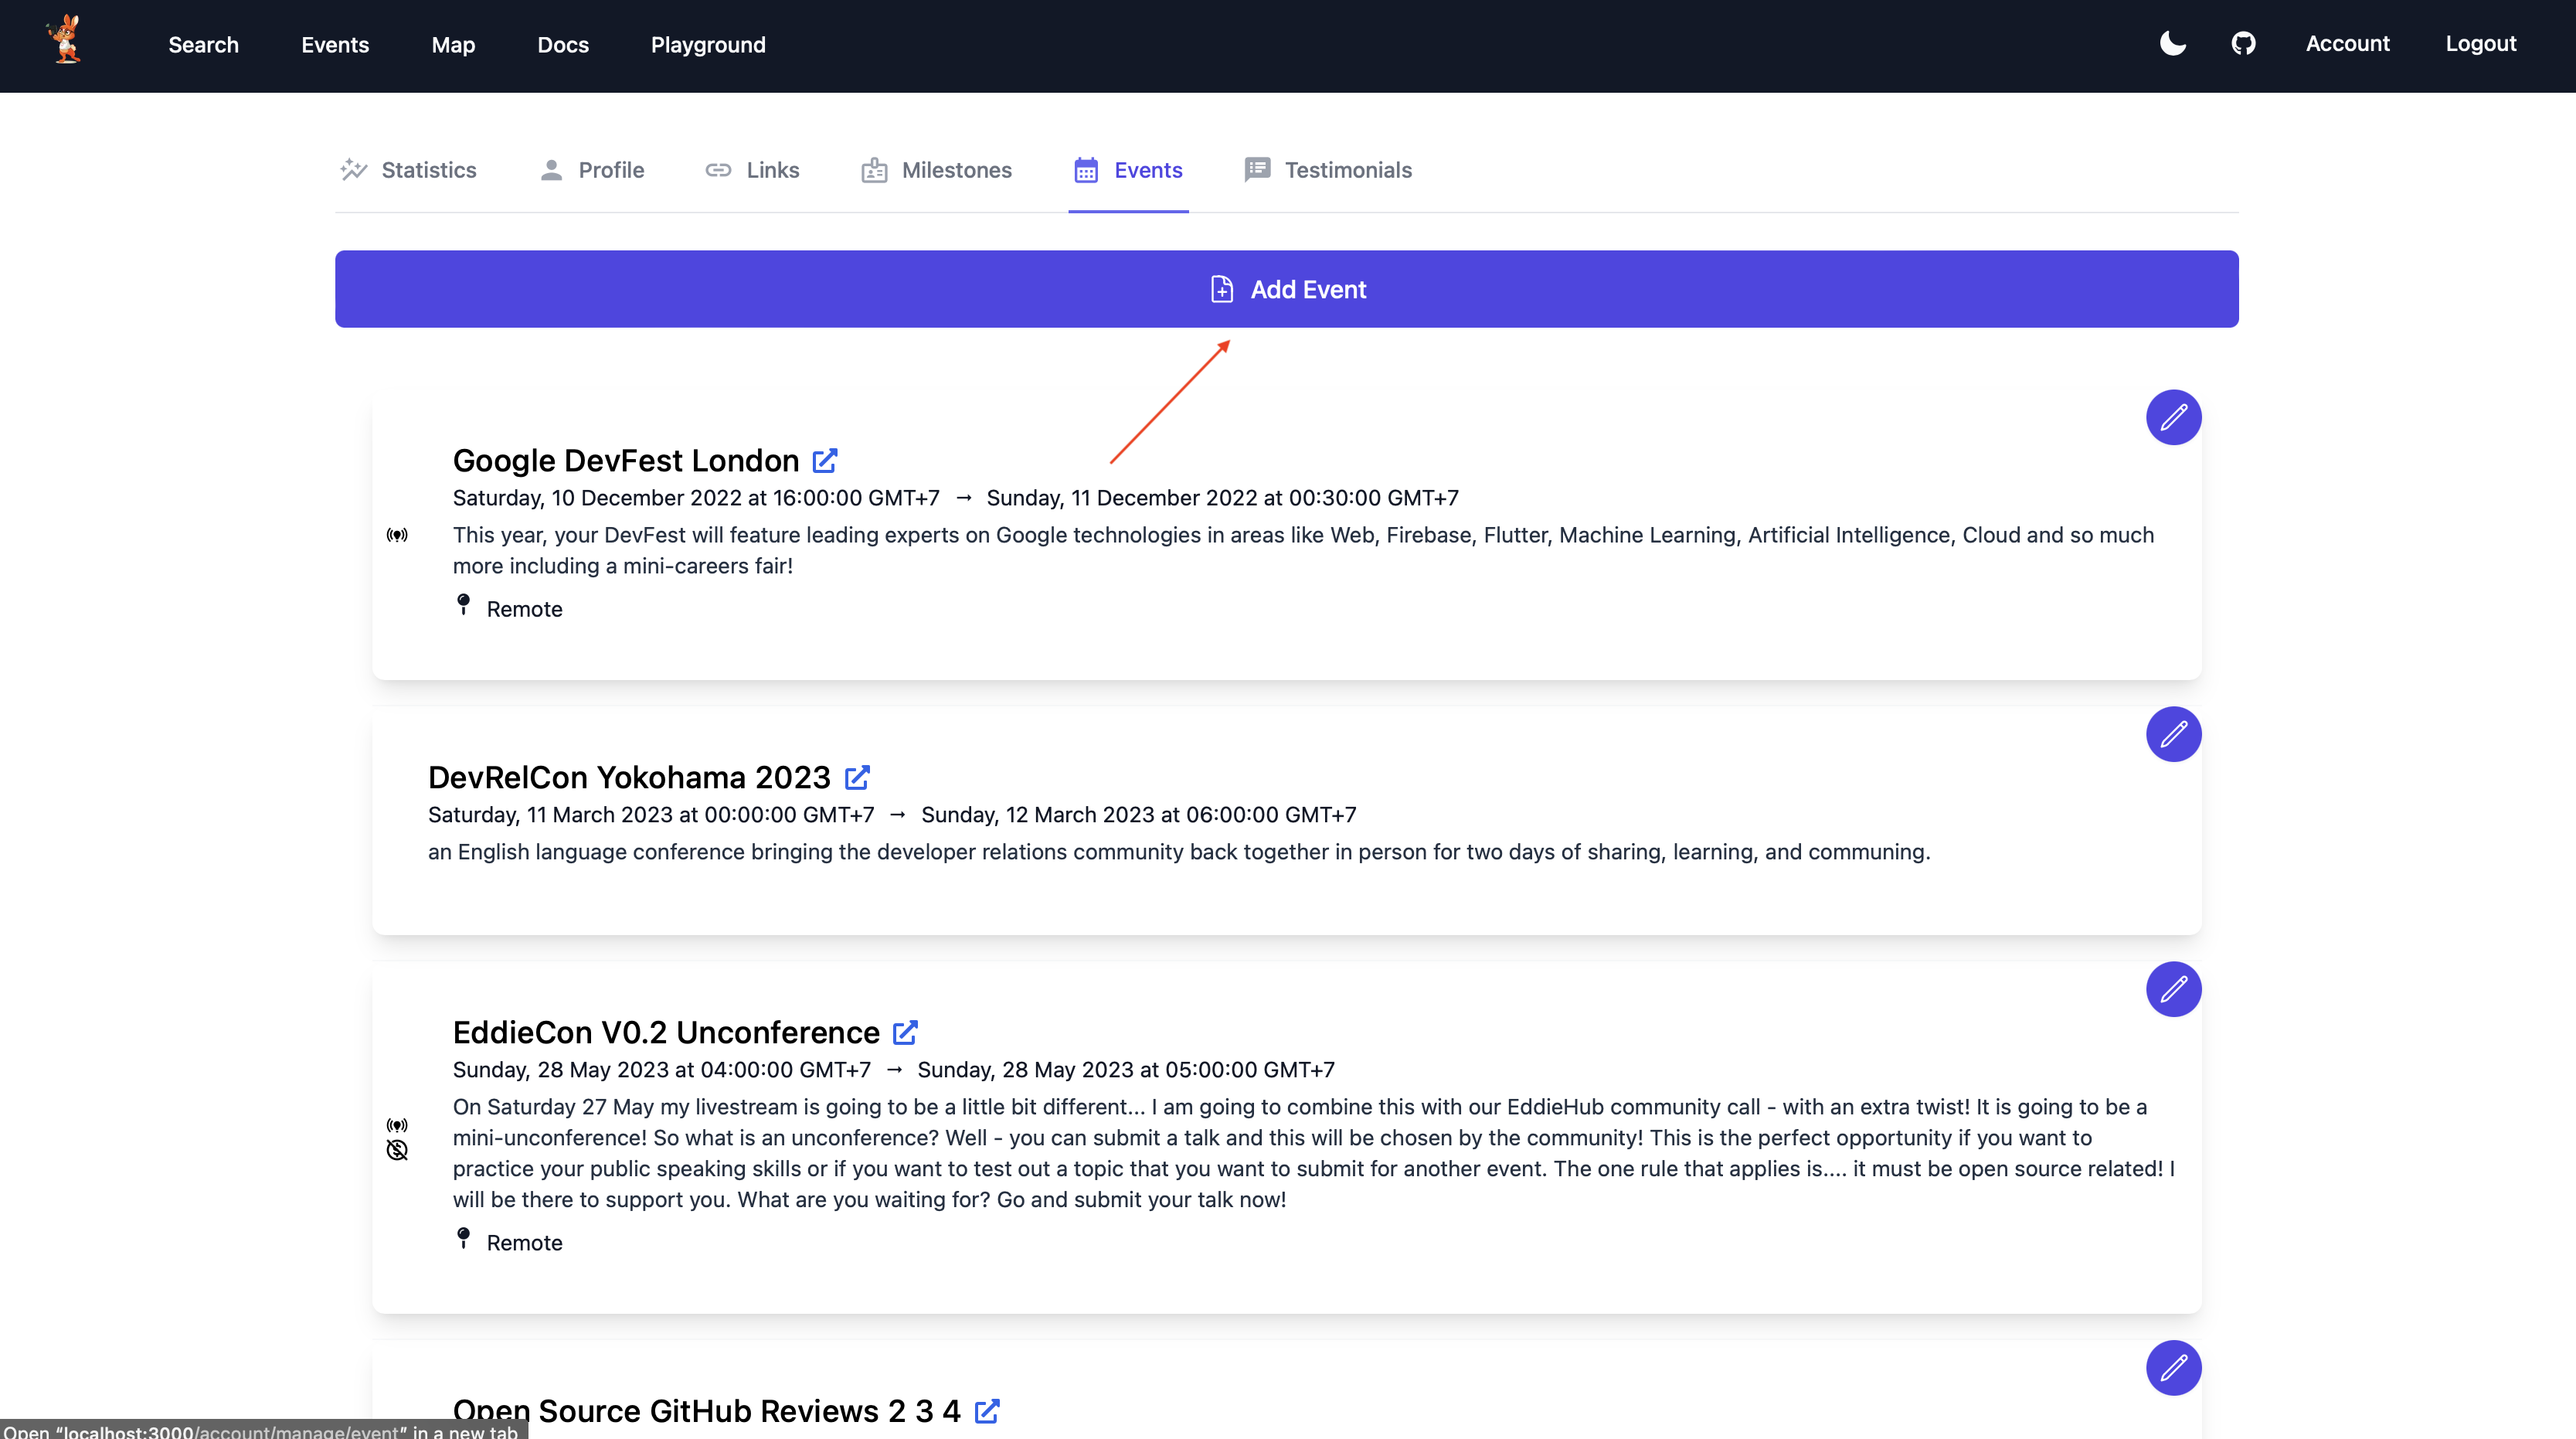Open Playground from the navigation bar

point(708,45)
